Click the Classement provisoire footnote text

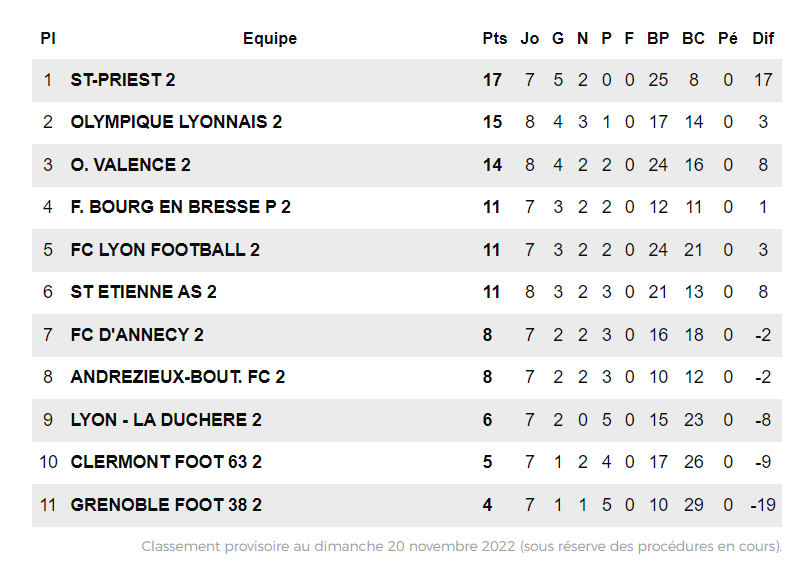click(461, 547)
